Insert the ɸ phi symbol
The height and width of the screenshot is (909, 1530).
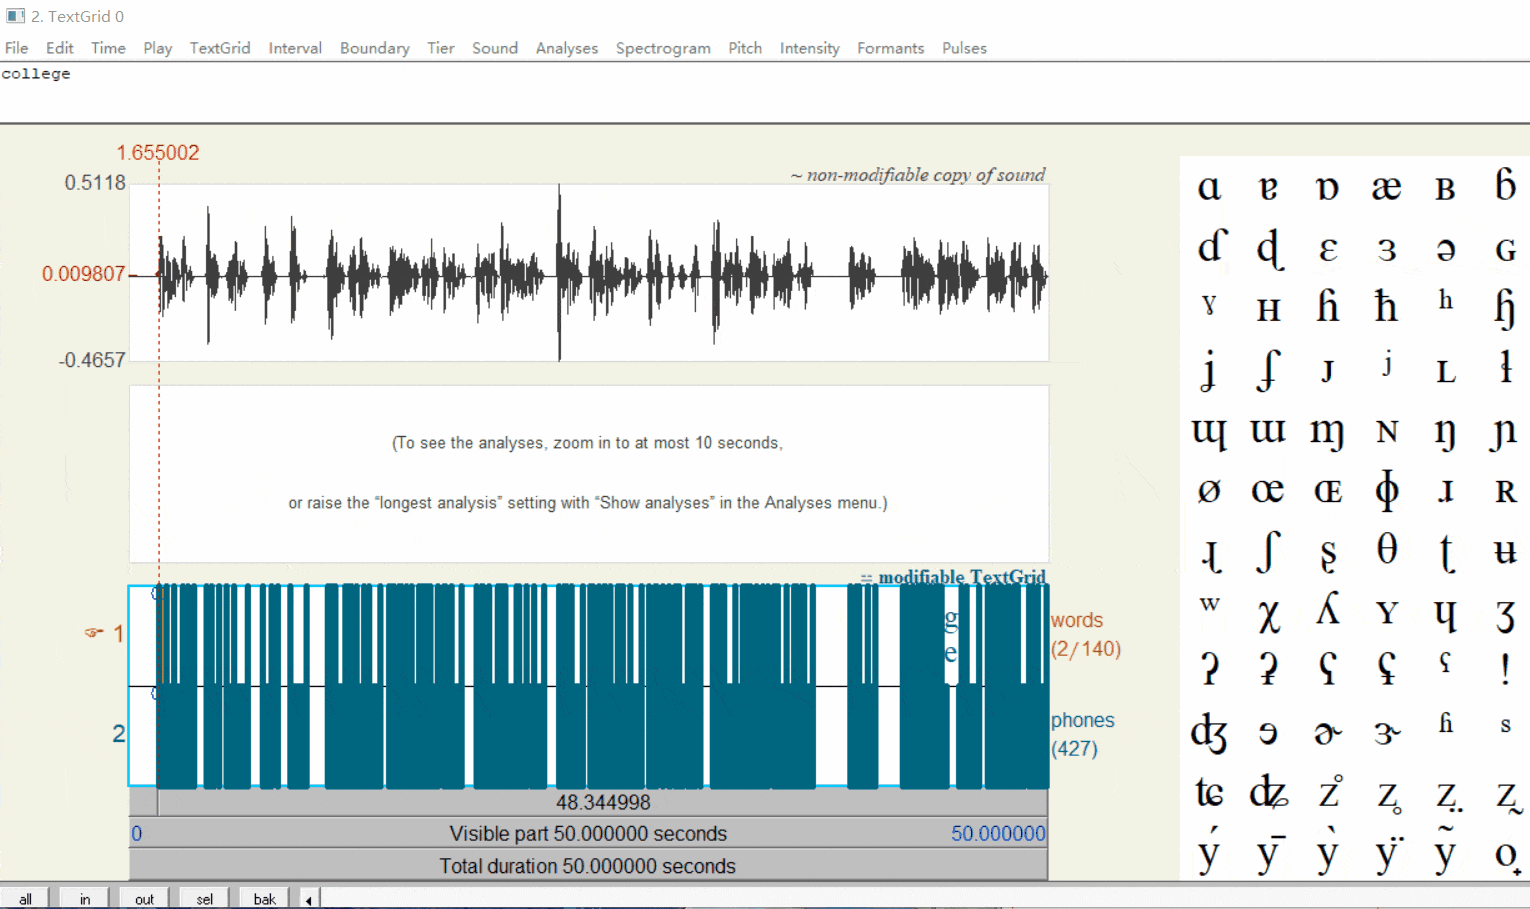coord(1386,490)
